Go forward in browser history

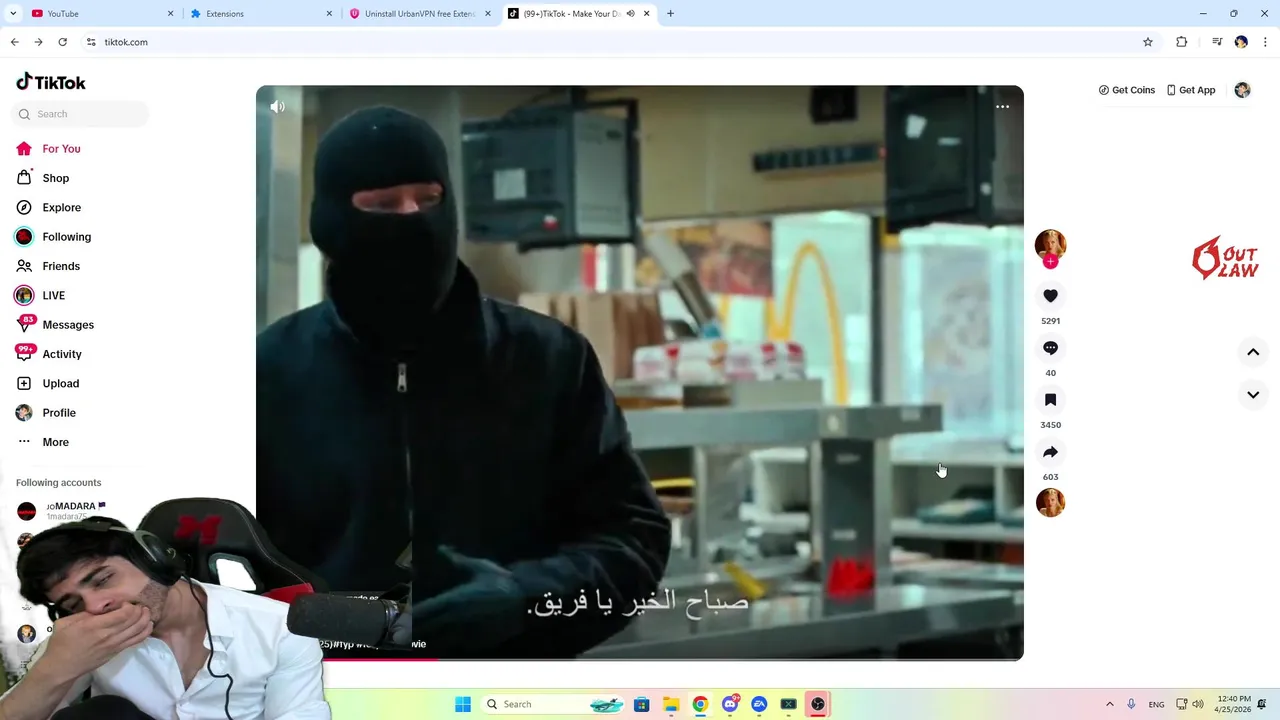click(x=38, y=42)
